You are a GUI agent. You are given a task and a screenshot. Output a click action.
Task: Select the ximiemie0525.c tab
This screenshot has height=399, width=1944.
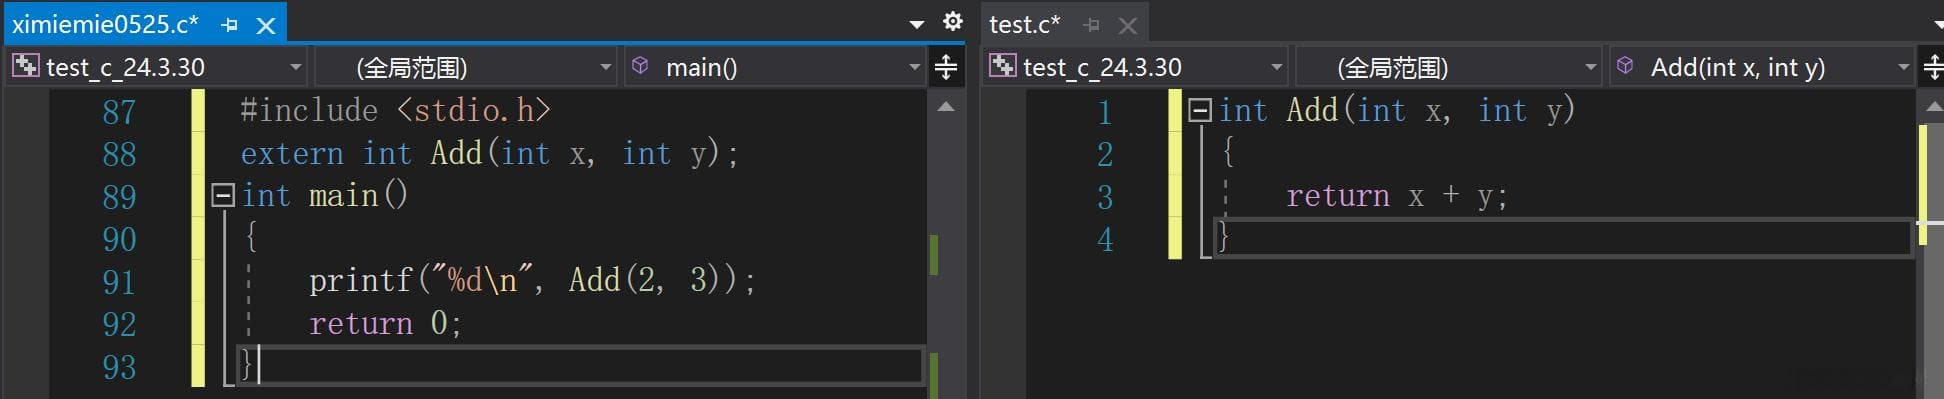pyautogui.click(x=105, y=24)
